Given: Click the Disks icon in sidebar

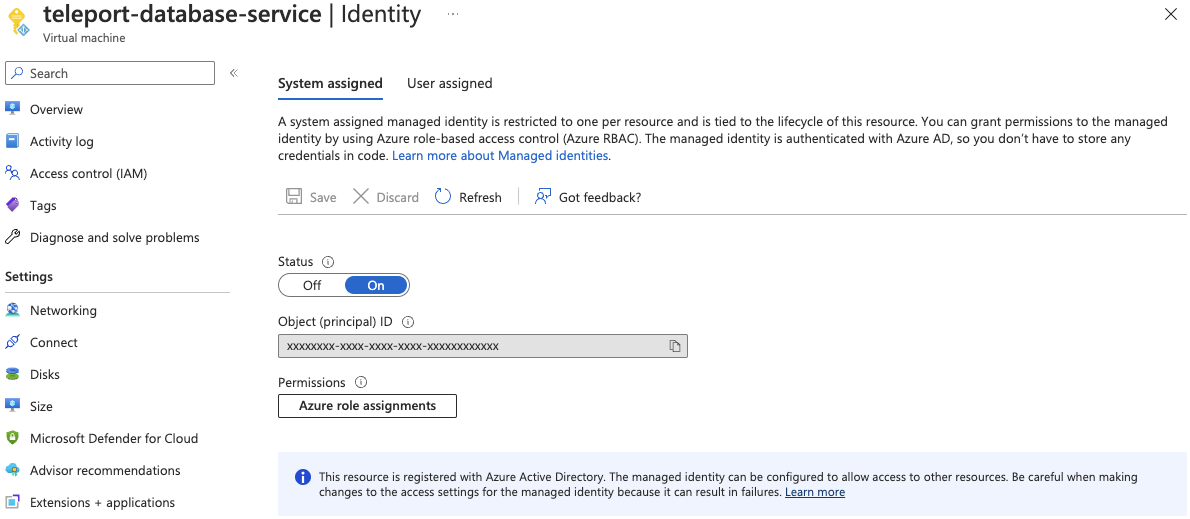Looking at the screenshot, I should coord(13,374).
